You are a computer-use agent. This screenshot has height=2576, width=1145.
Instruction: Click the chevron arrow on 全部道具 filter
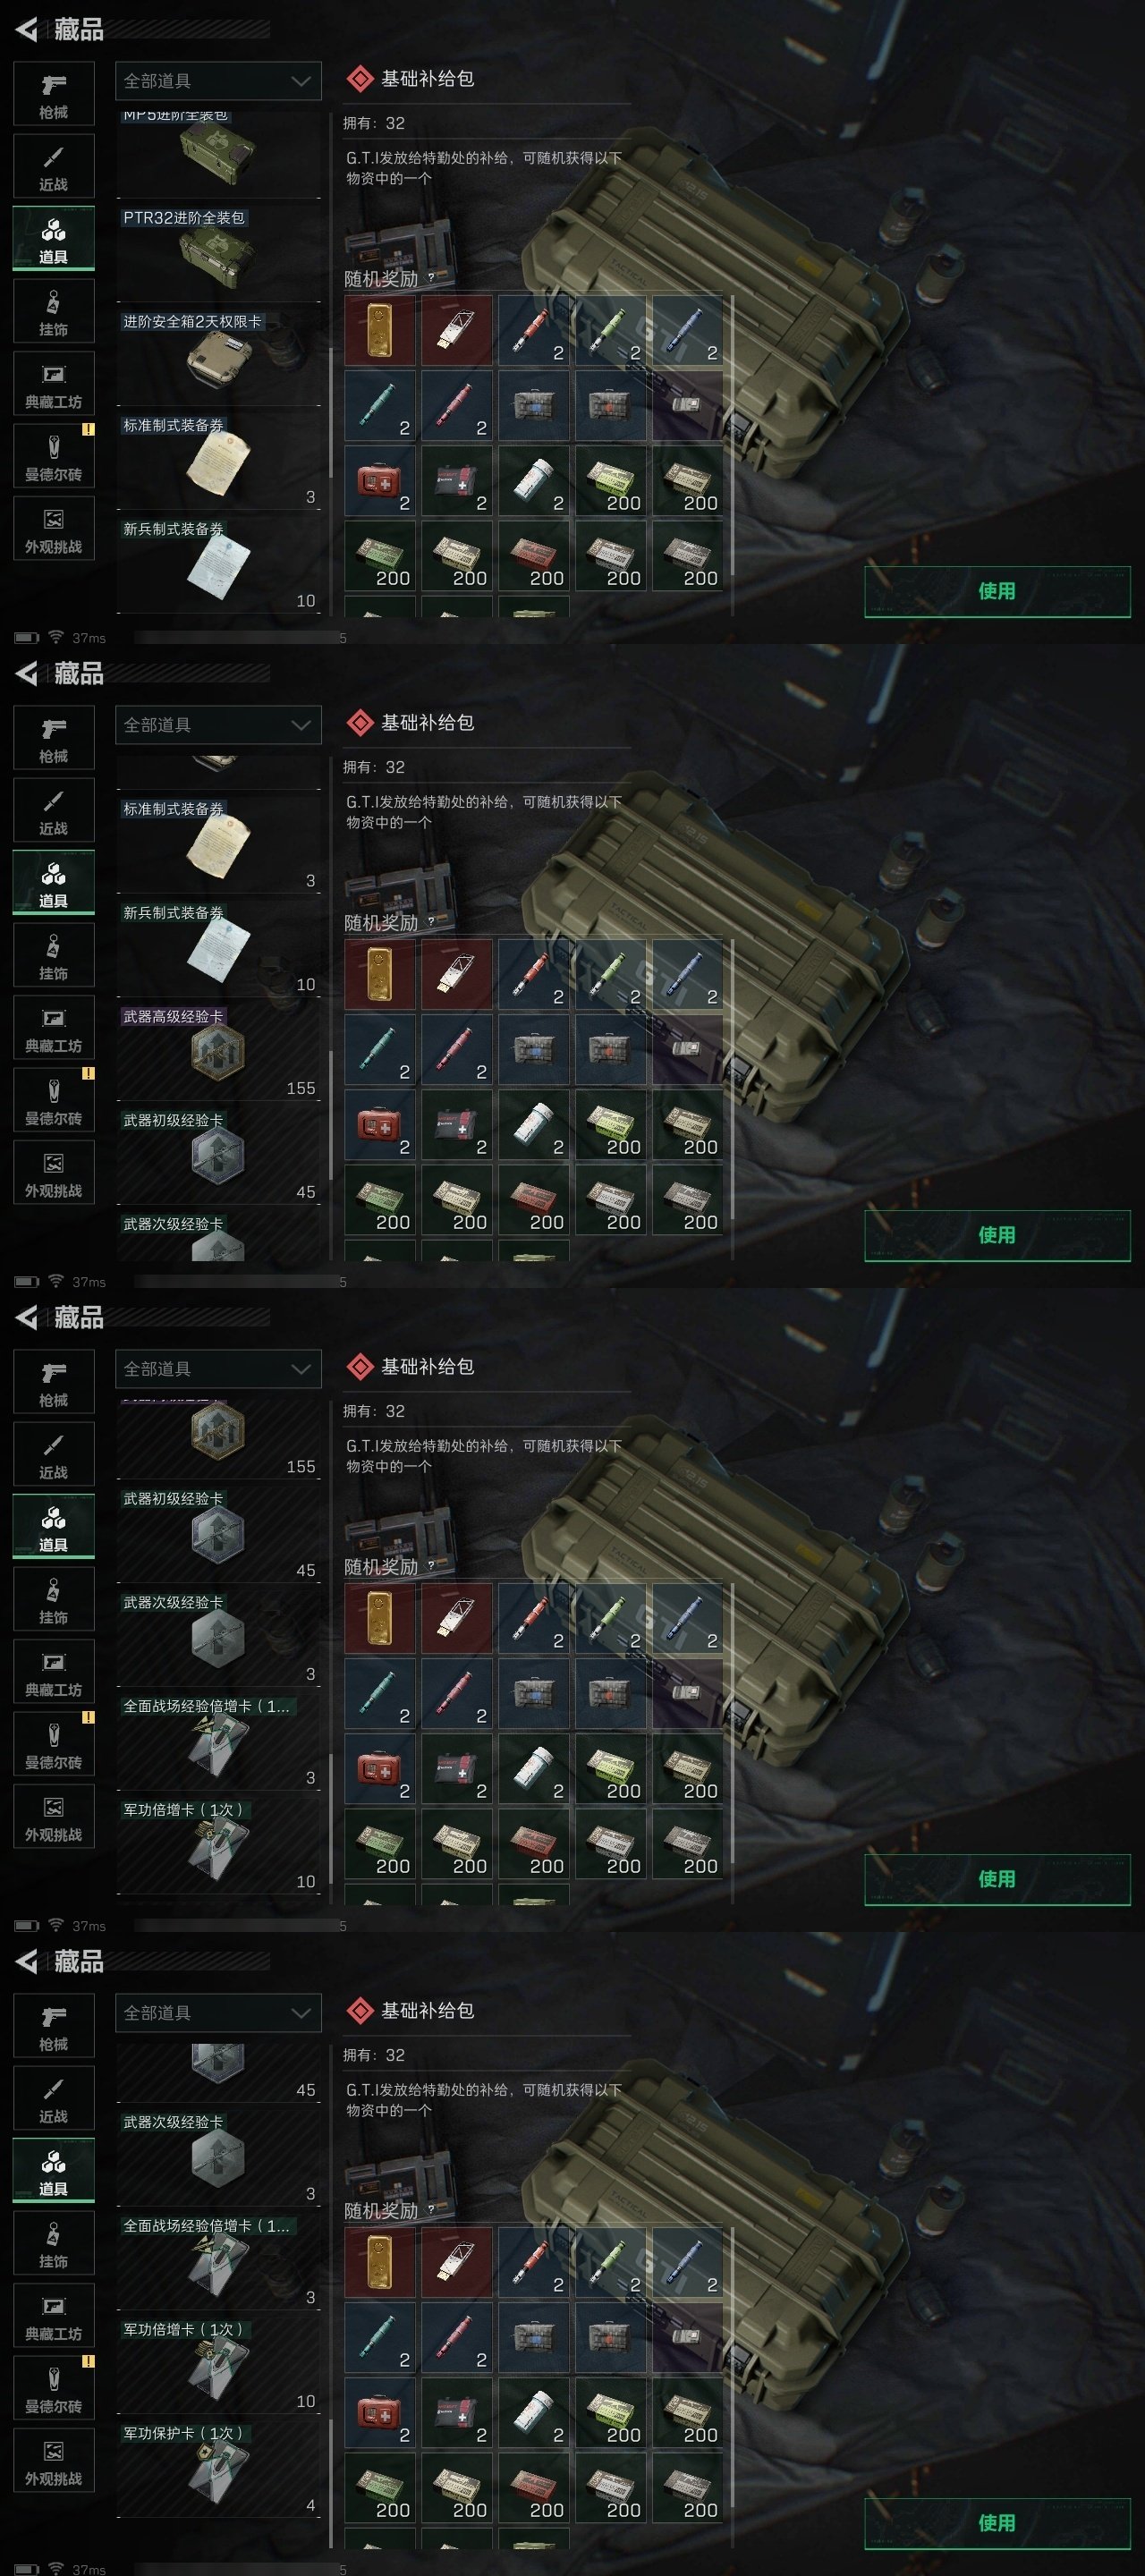(300, 81)
